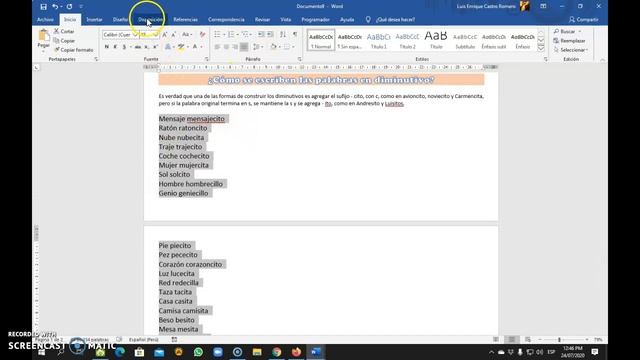Viewport: 640px width, 360px height.
Task: Switch to print layout view in status bar
Action: pos(512,340)
